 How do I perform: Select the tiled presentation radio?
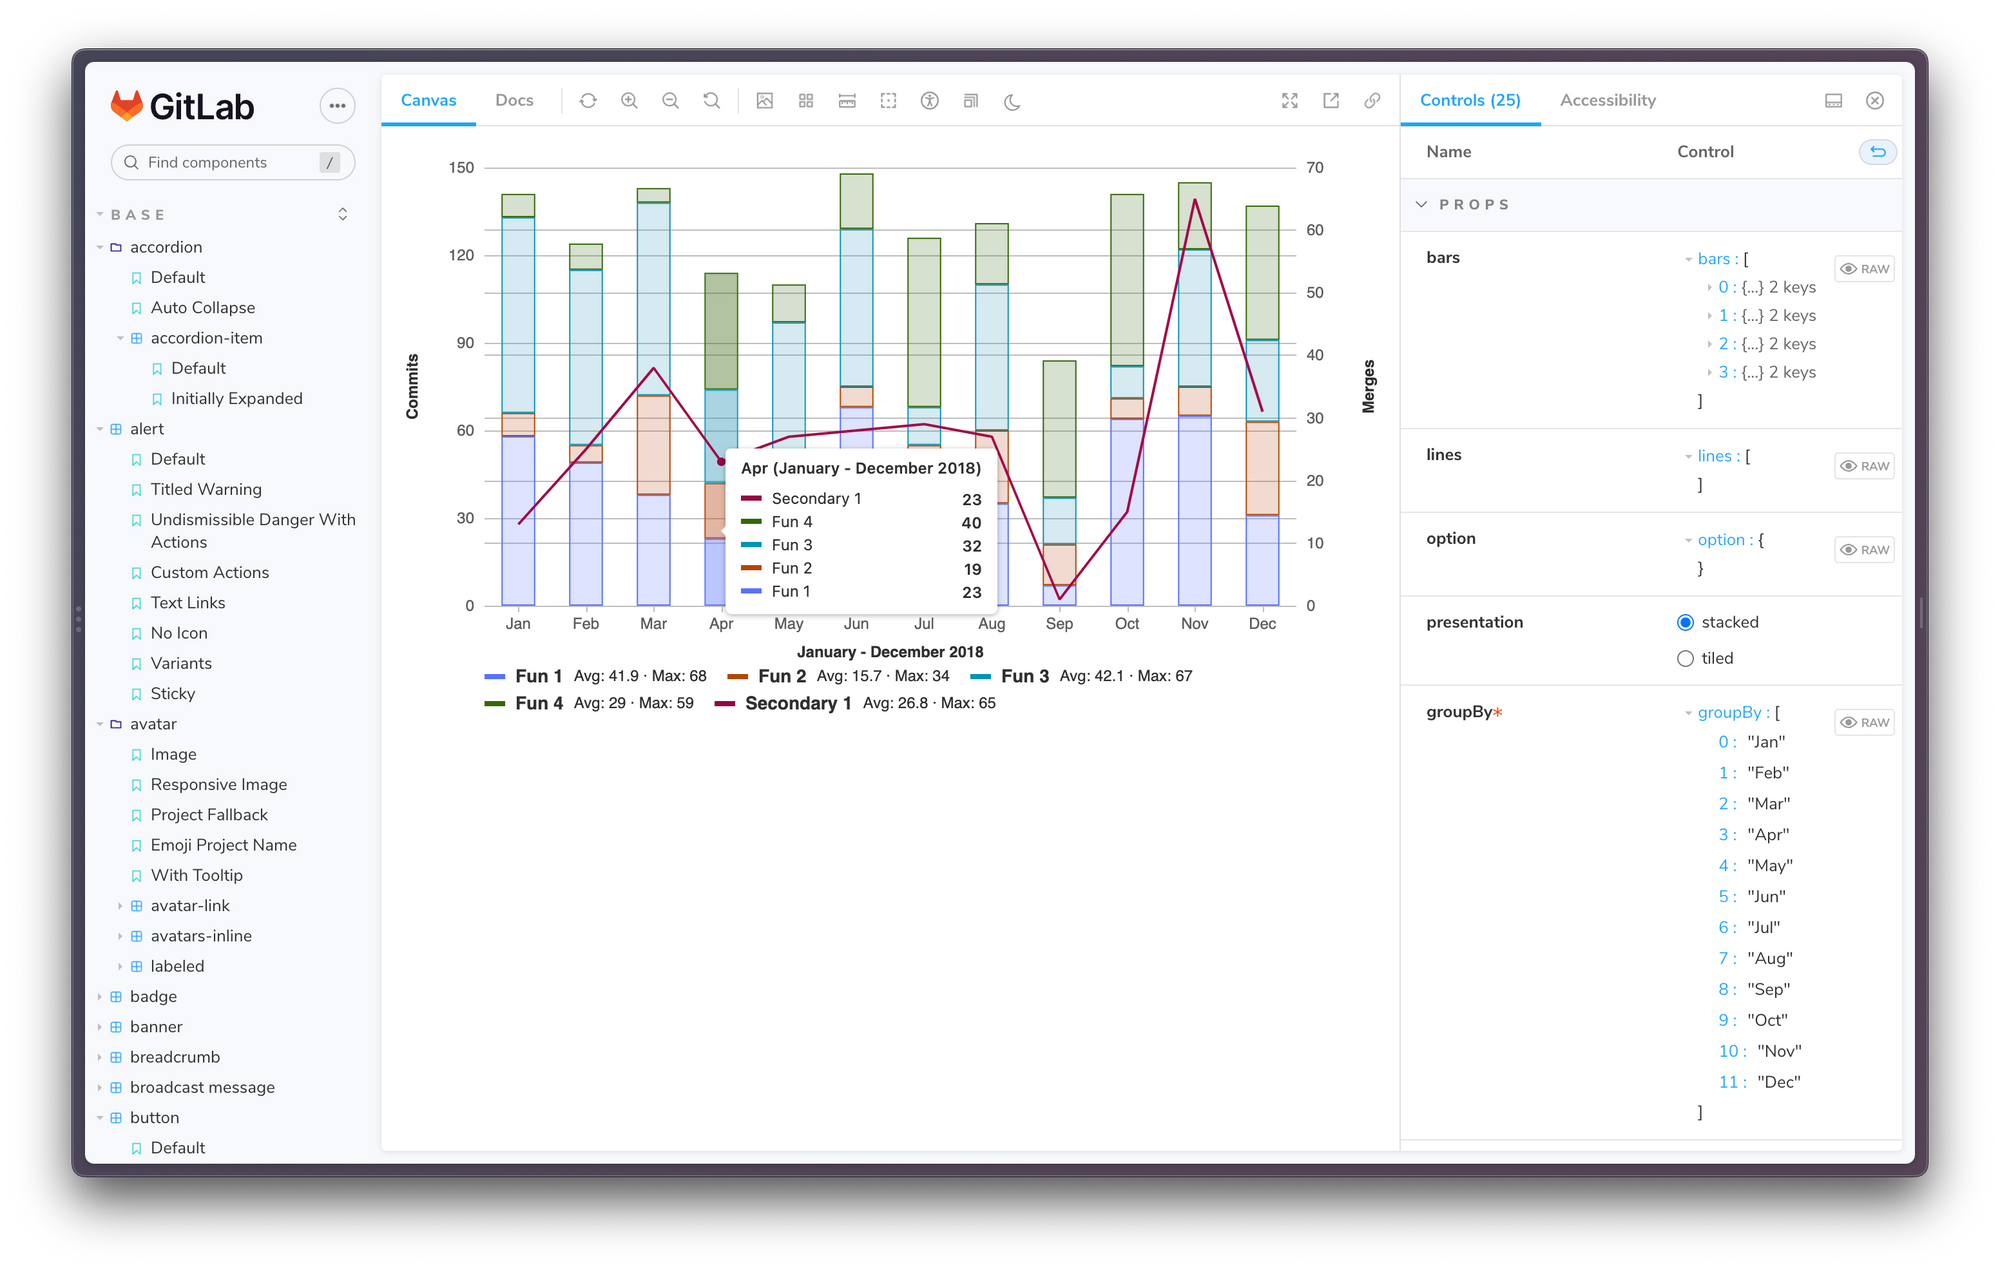(1685, 658)
